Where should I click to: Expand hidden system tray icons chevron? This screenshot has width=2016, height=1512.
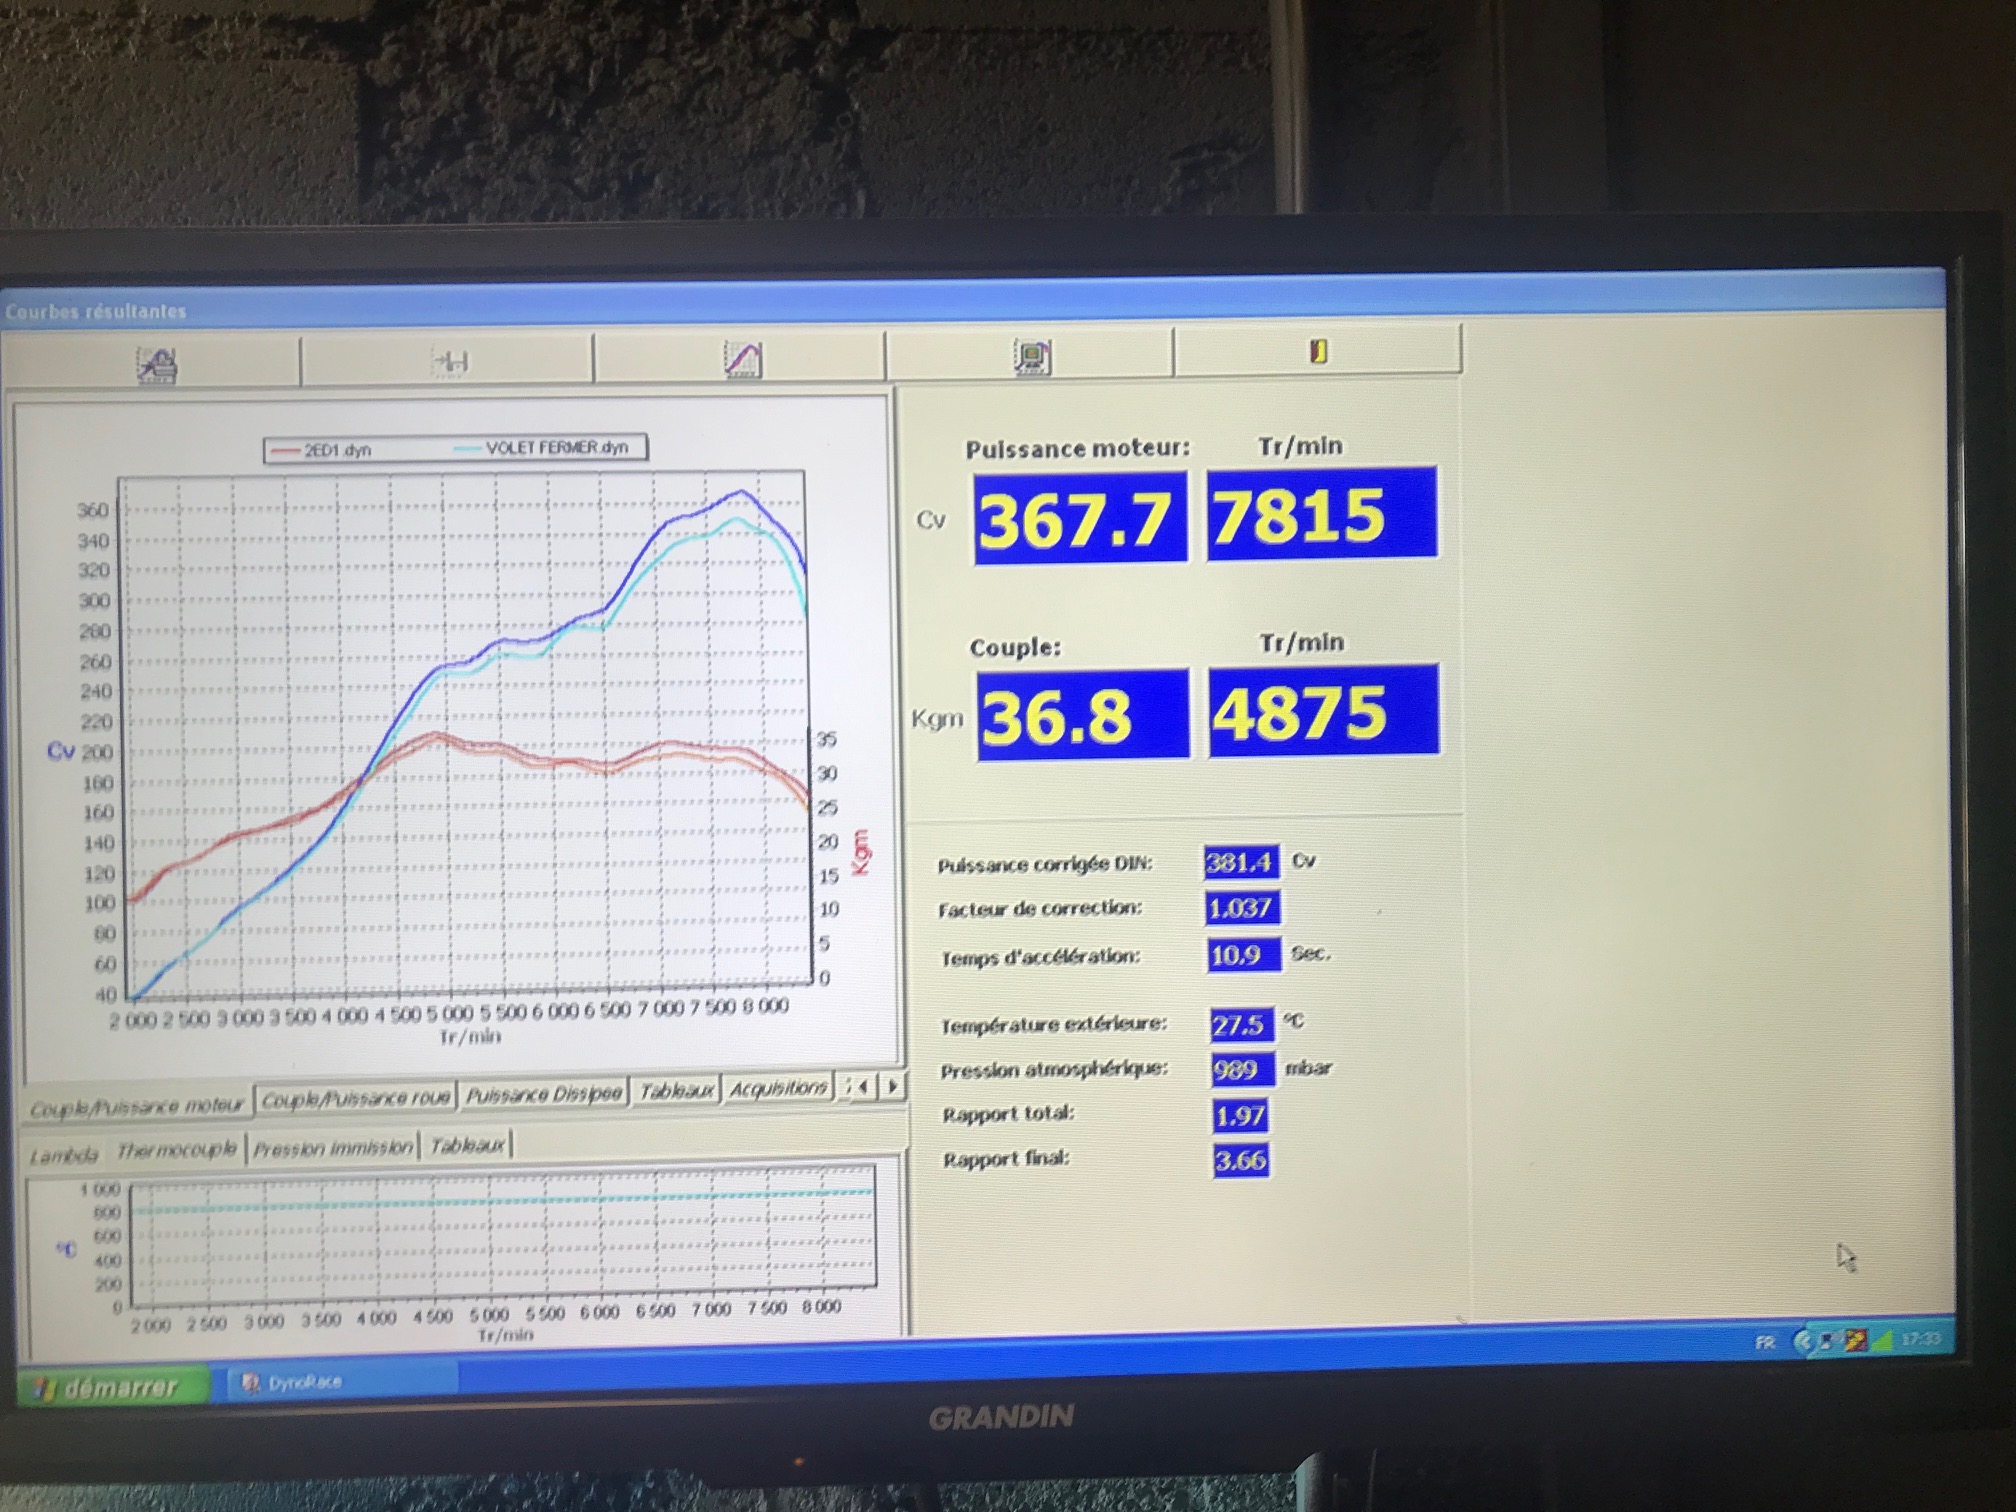tap(1803, 1341)
